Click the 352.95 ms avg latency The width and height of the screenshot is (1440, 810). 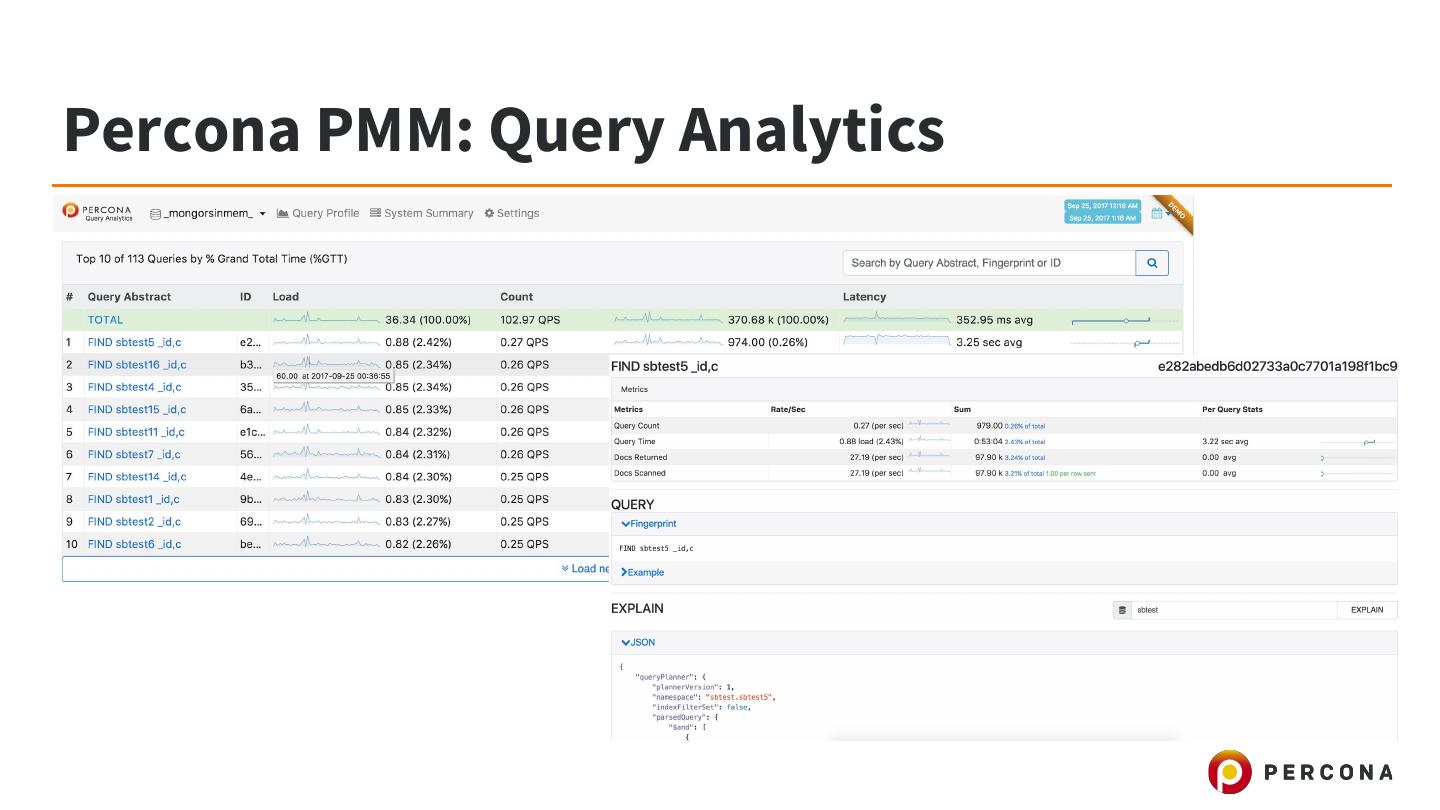coord(995,320)
